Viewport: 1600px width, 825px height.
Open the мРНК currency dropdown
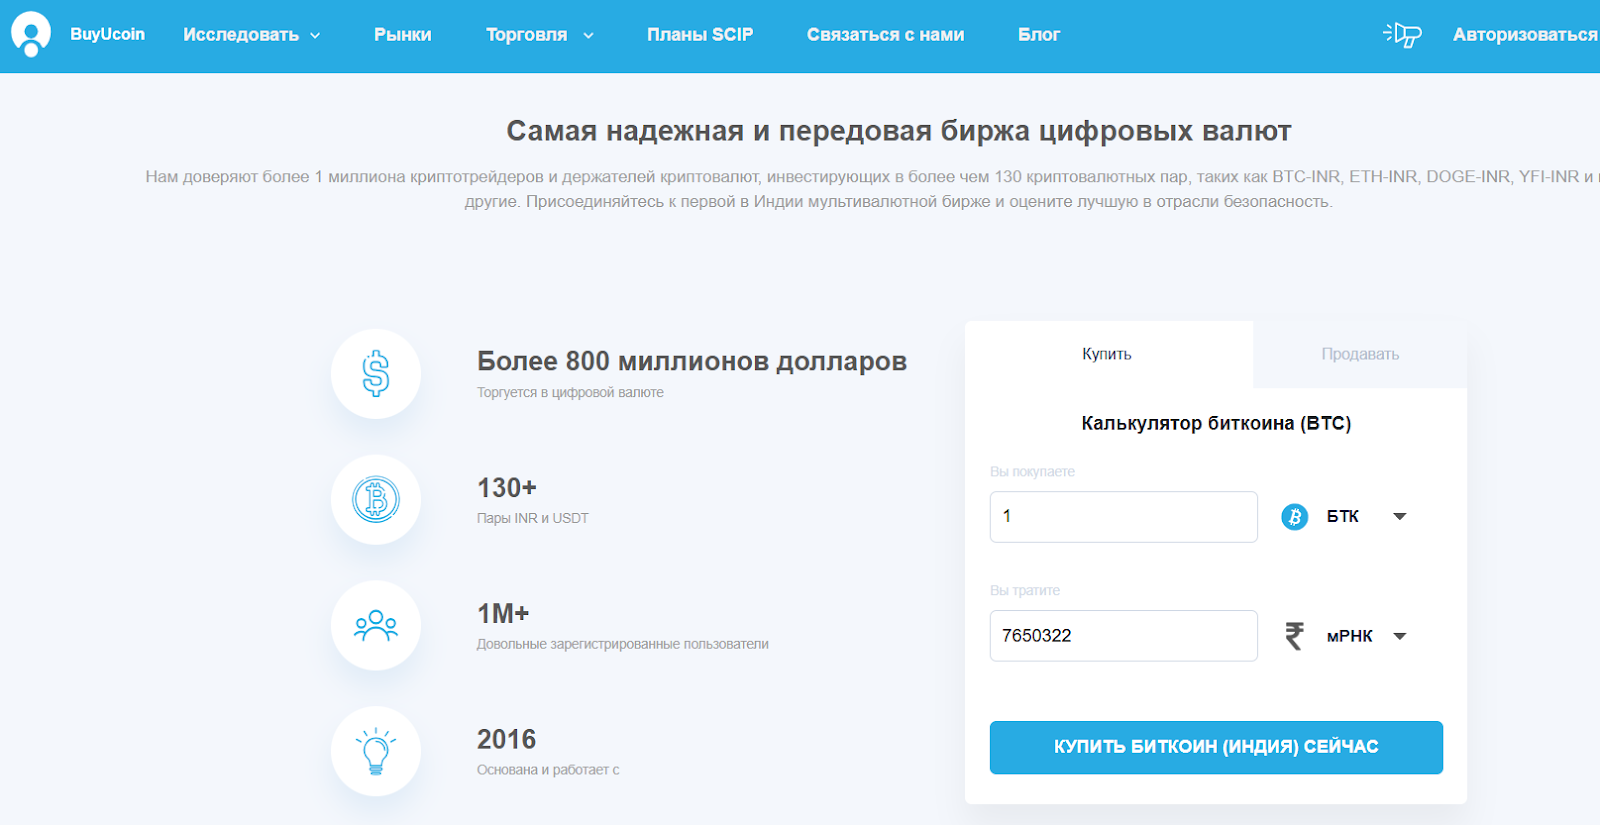pyautogui.click(x=1400, y=636)
